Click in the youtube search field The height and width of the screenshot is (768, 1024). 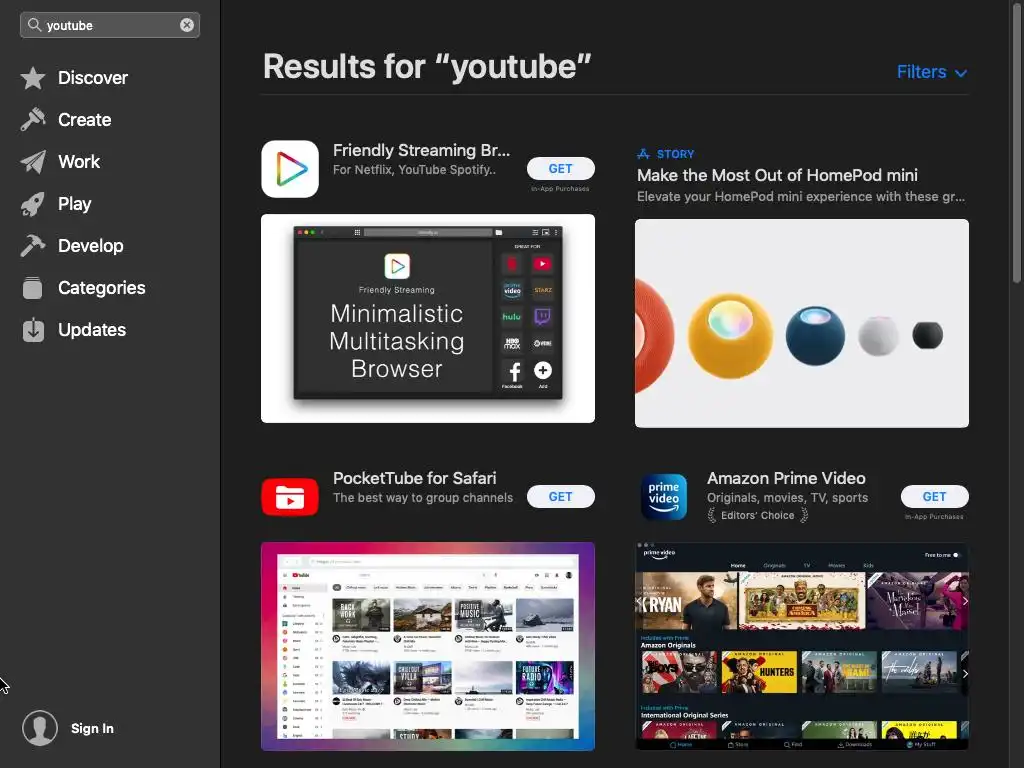pyautogui.click(x=110, y=25)
